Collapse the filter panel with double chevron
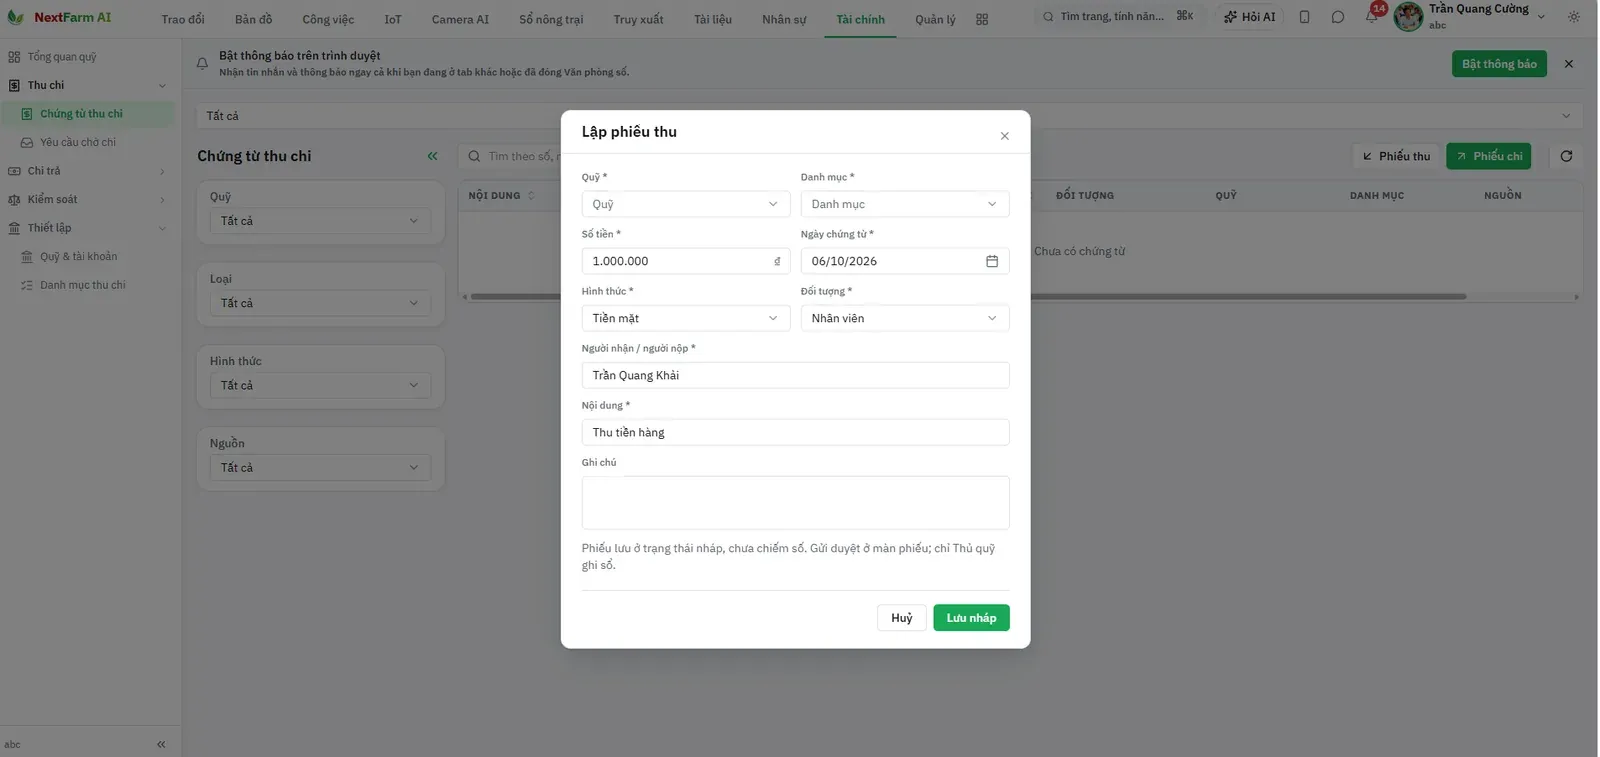Screen dimensions: 1600x757 [x=432, y=156]
